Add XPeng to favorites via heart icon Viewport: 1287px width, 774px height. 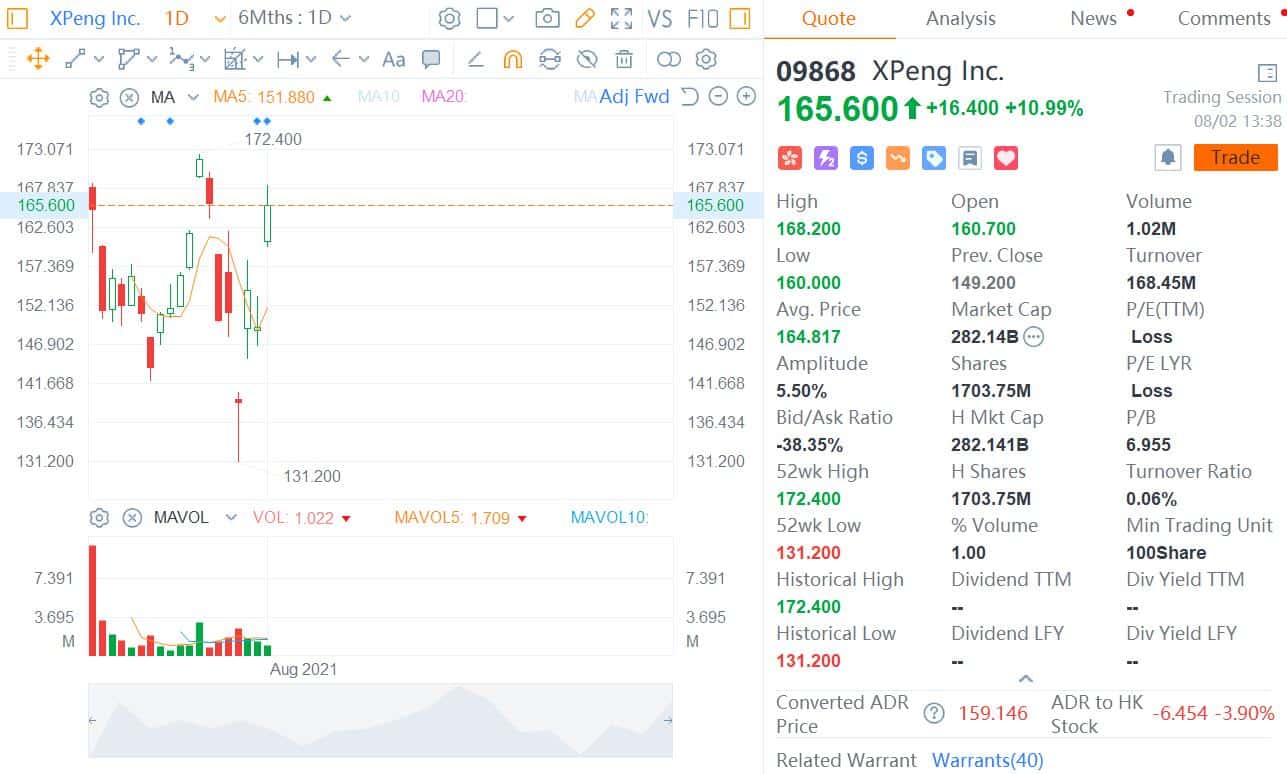(x=1005, y=157)
